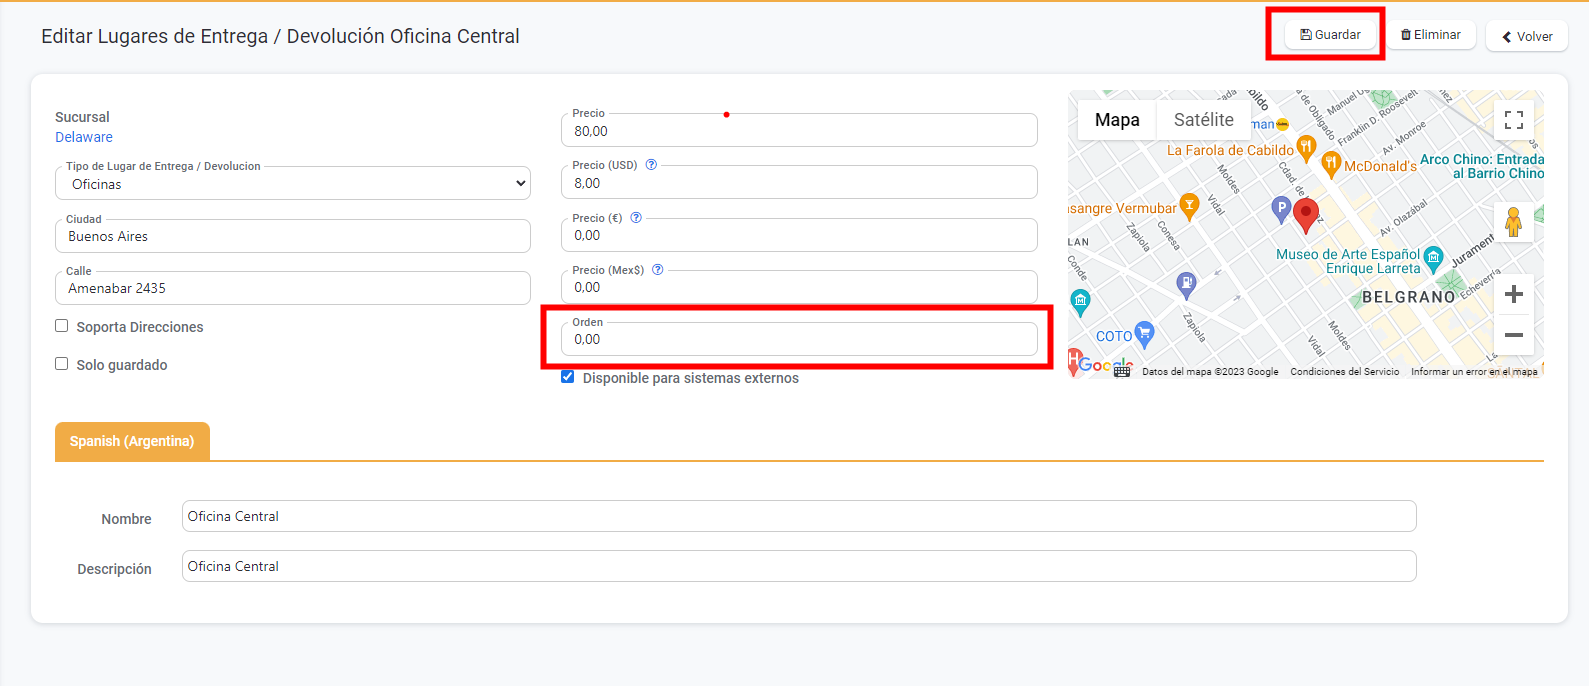The height and width of the screenshot is (686, 1589).
Task: Open help icon next to Precio (€)
Action: tap(636, 217)
